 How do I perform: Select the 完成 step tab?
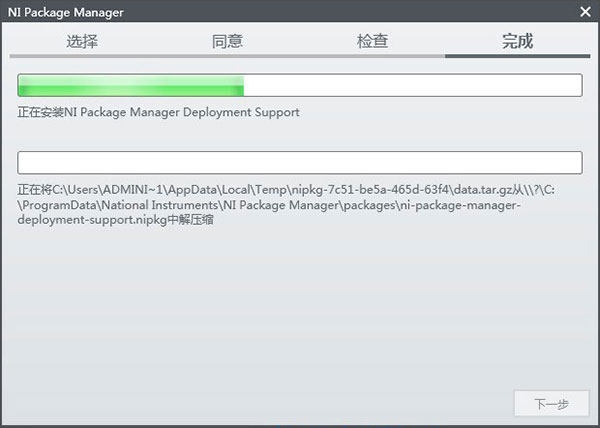pyautogui.click(x=517, y=41)
